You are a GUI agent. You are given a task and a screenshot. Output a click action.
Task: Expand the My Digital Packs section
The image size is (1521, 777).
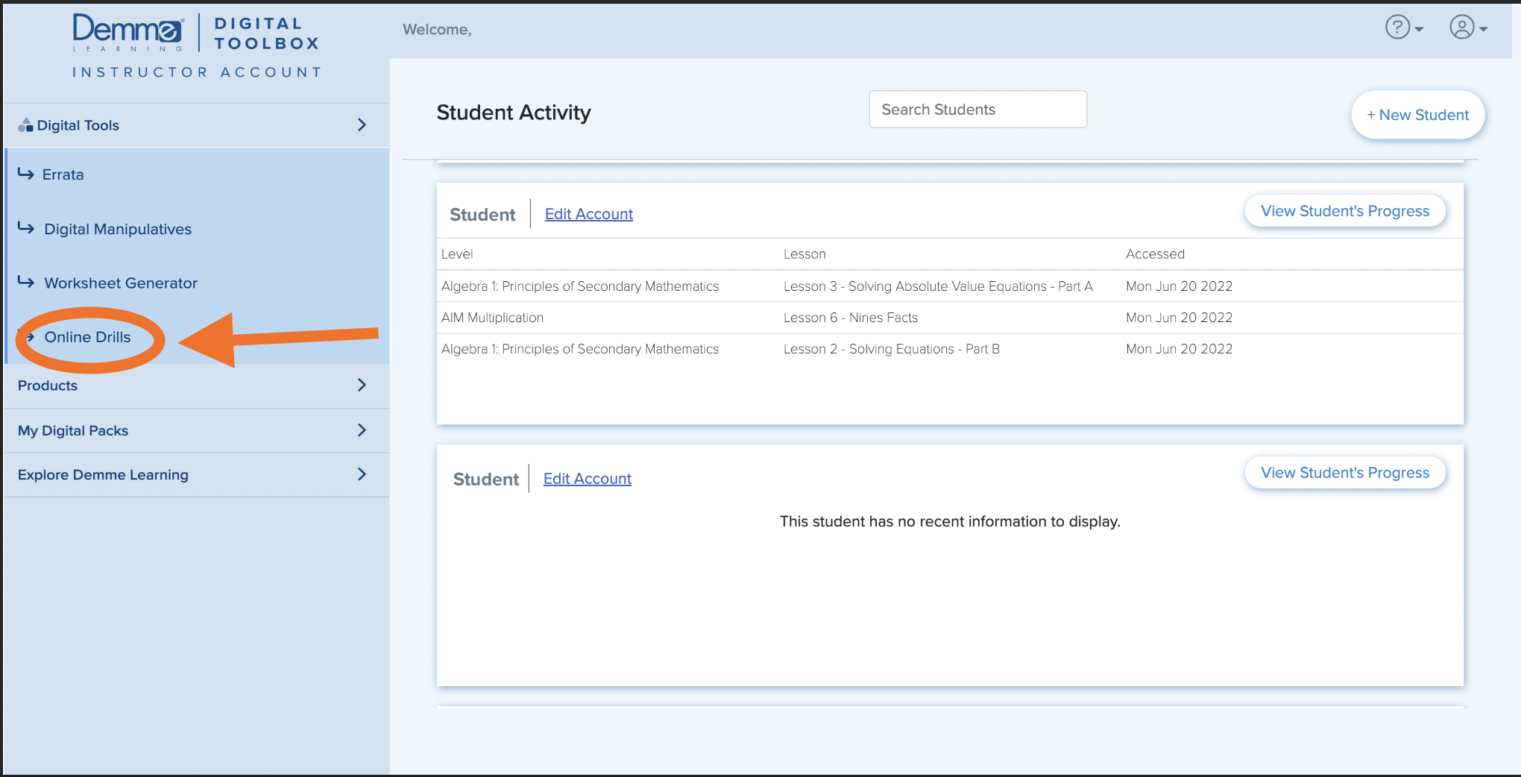click(363, 430)
